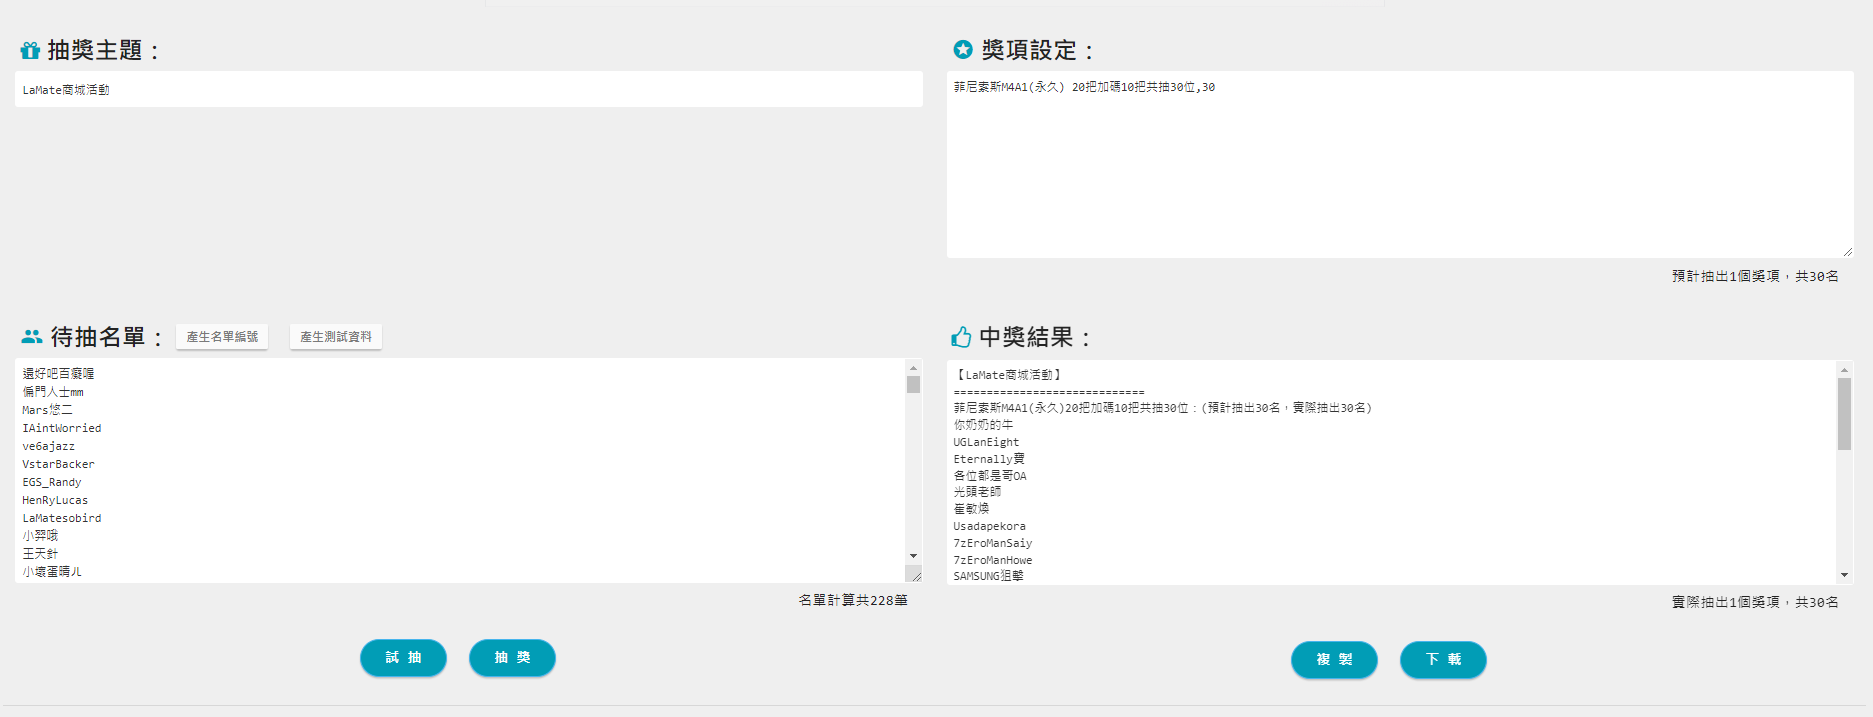Click the resize handle of 待抽名單 box
Image resolution: width=1873 pixels, height=717 pixels.
pos(915,575)
